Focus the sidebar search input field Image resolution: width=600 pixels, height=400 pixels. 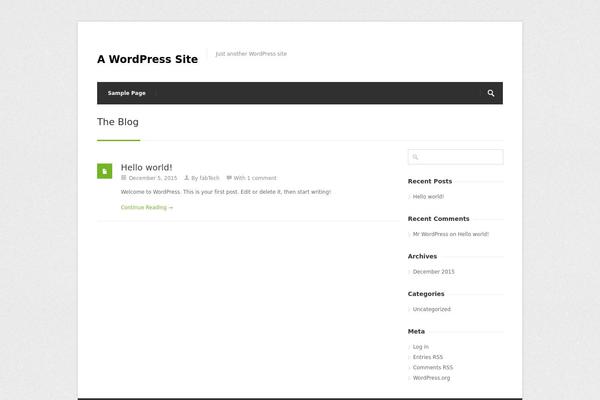click(x=456, y=157)
